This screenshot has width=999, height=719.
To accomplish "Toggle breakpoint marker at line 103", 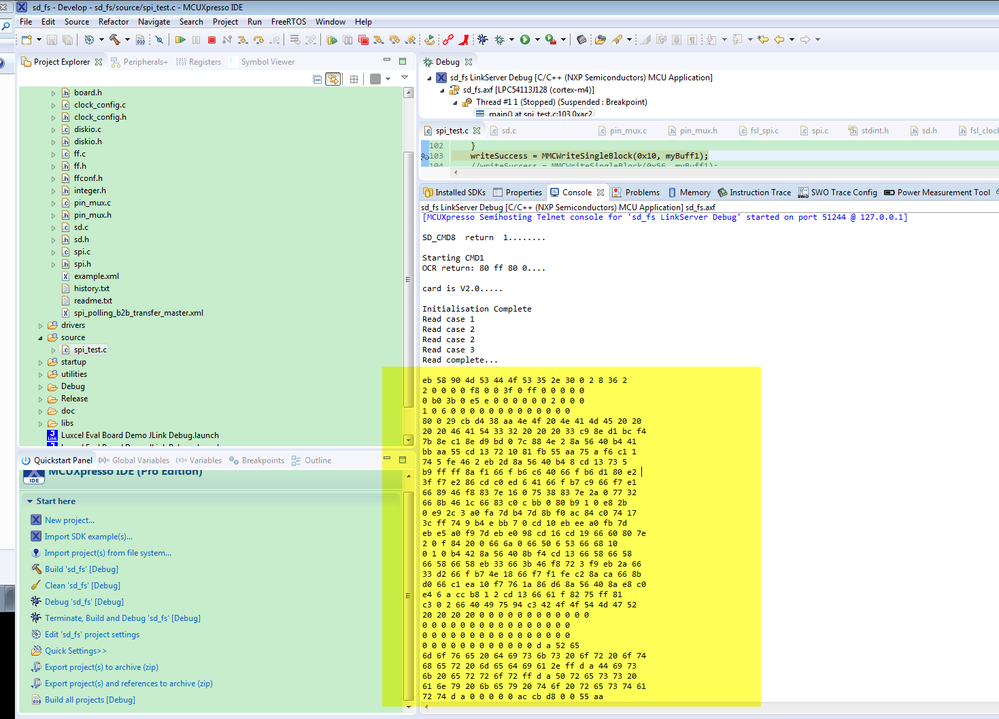I will (x=425, y=155).
